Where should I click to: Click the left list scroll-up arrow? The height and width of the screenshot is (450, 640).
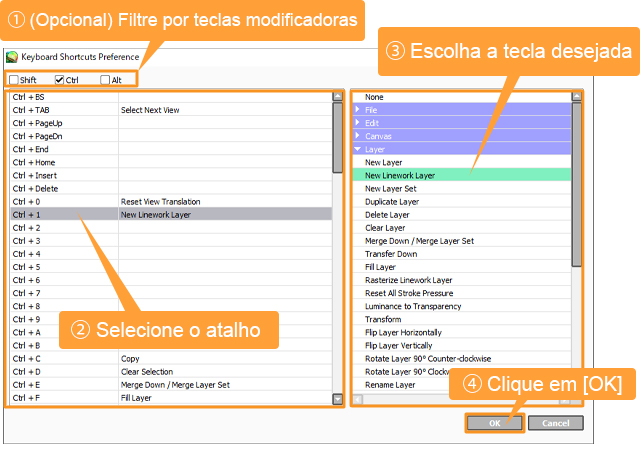coord(338,97)
